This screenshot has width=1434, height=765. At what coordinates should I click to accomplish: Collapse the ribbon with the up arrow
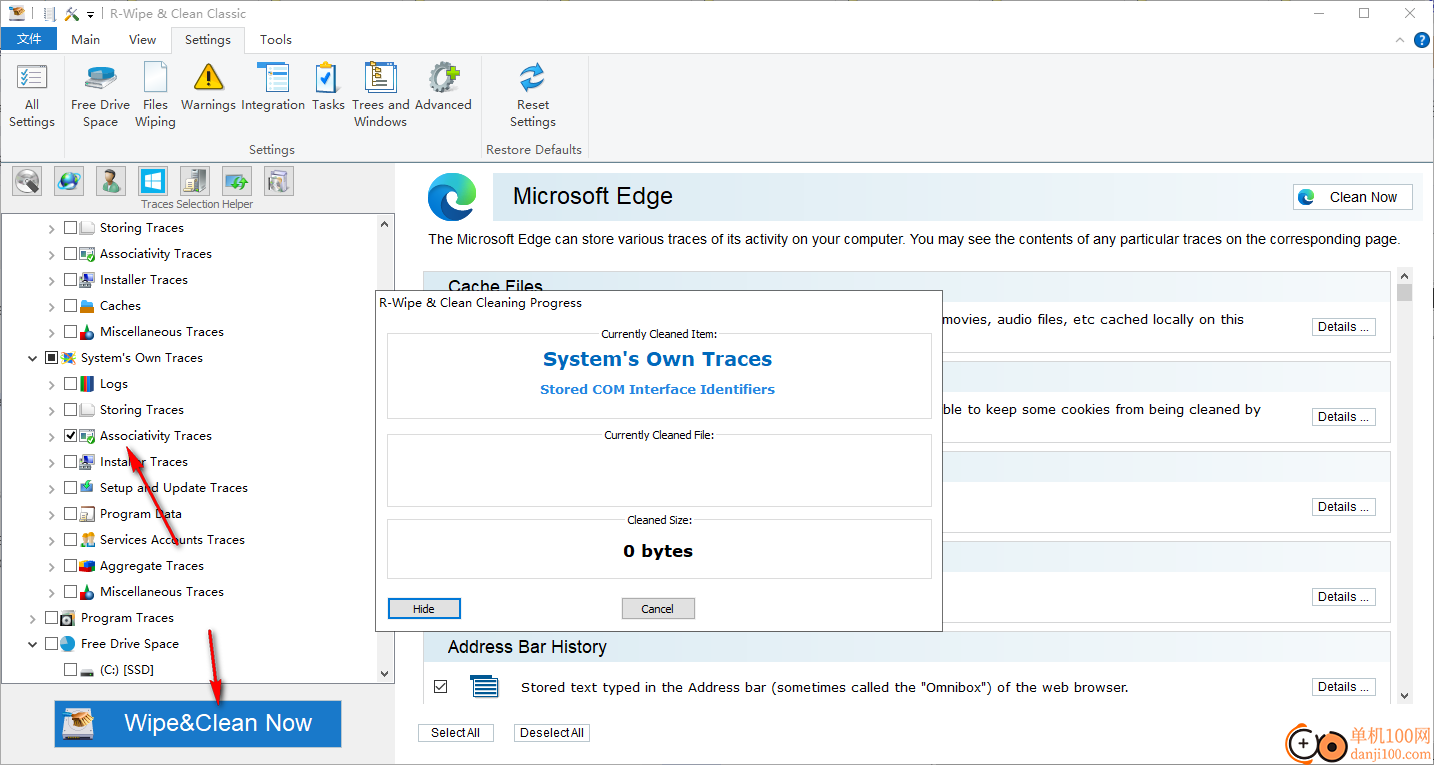tap(1399, 40)
